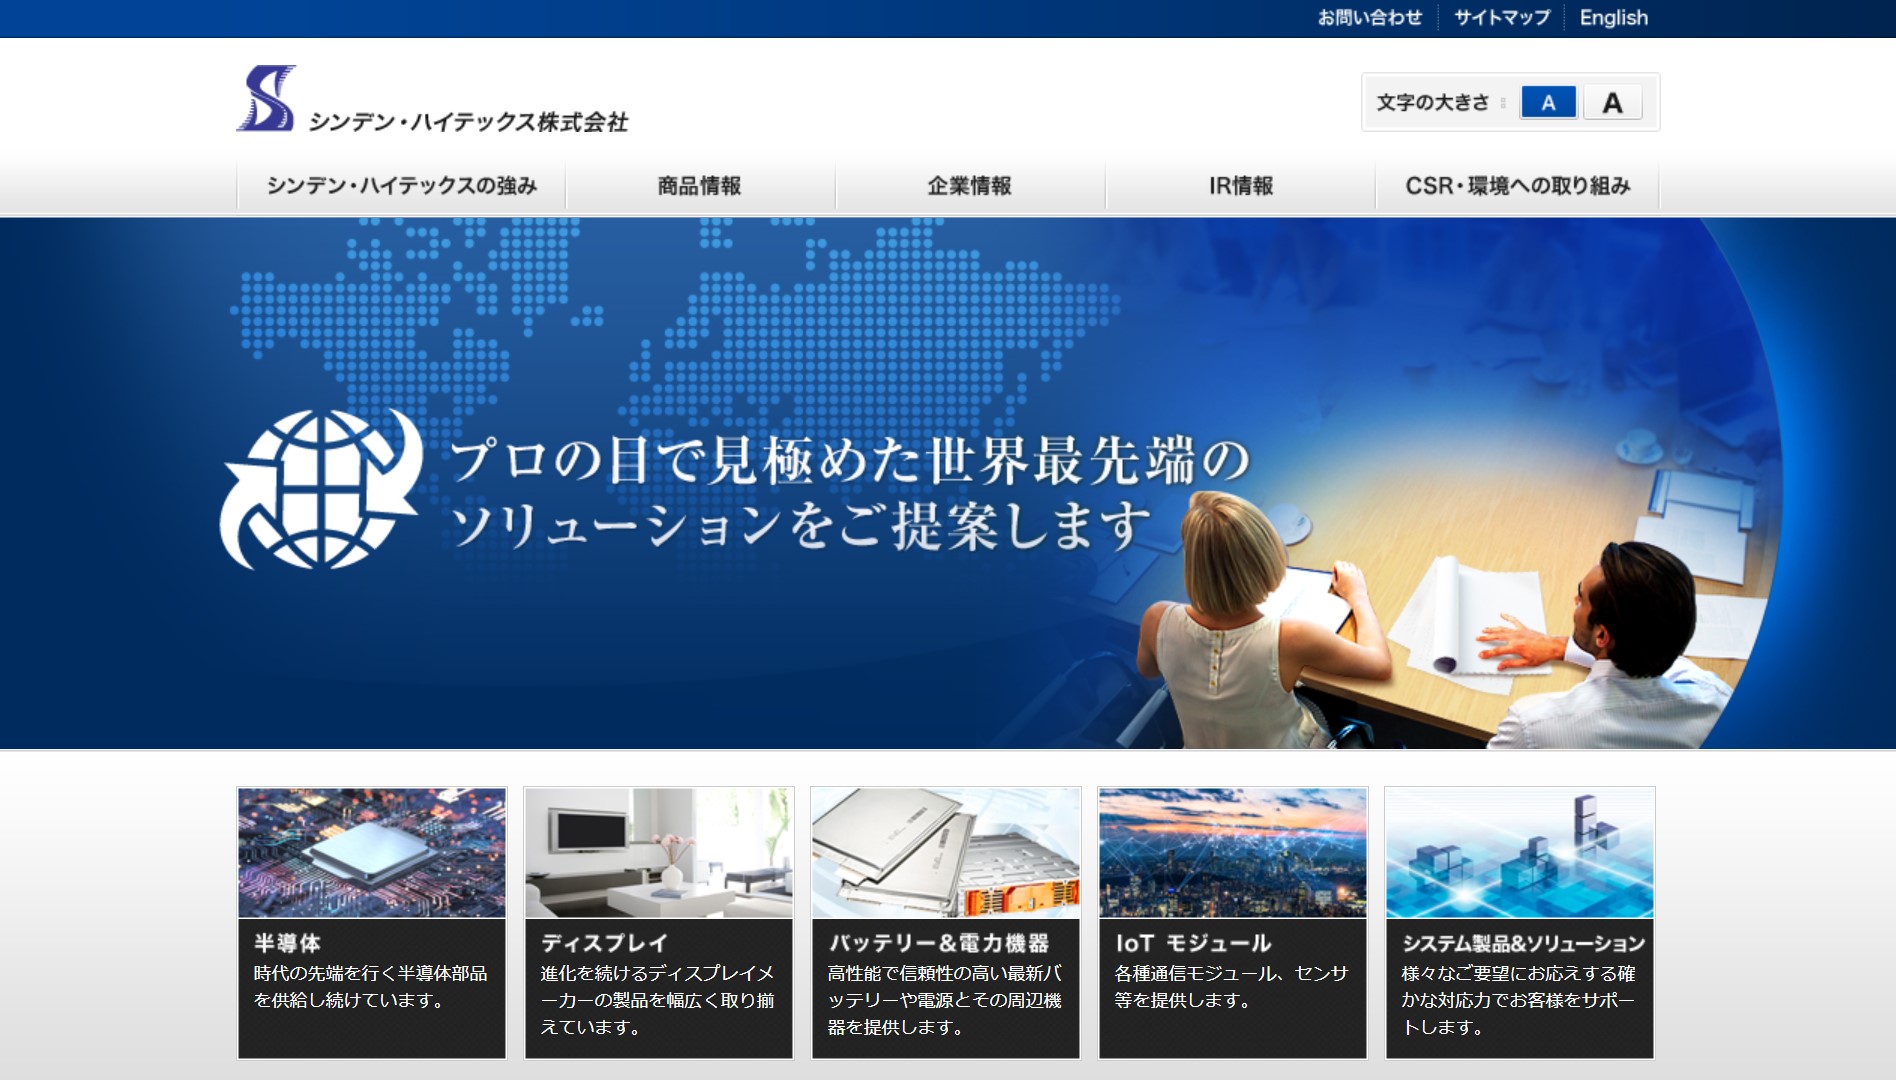Image resolution: width=1896 pixels, height=1080 pixels.
Task: Open シンデン・ハイテックスの強み menu
Action: (x=401, y=186)
